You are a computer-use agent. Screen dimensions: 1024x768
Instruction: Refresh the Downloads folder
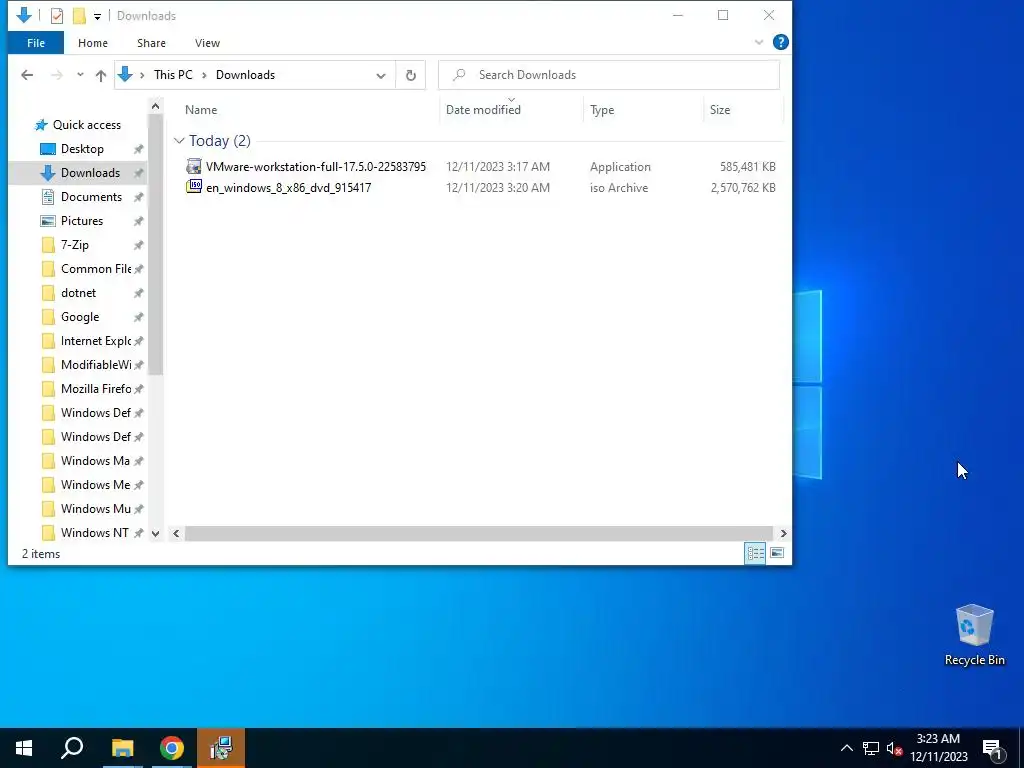(x=411, y=75)
